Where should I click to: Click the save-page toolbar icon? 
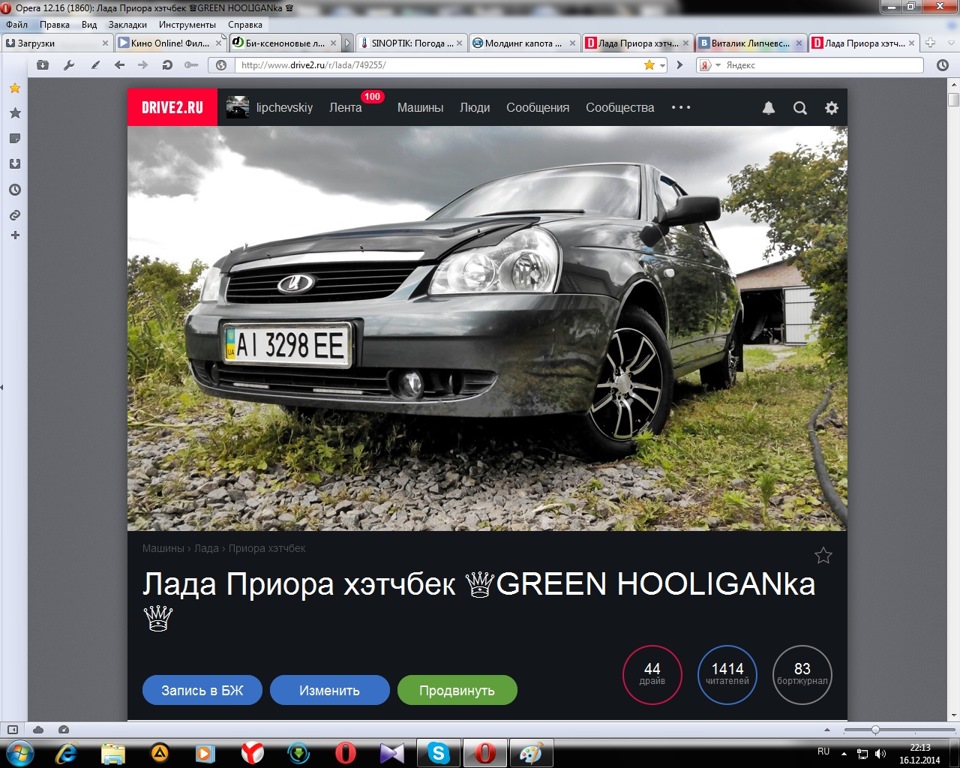pos(42,65)
